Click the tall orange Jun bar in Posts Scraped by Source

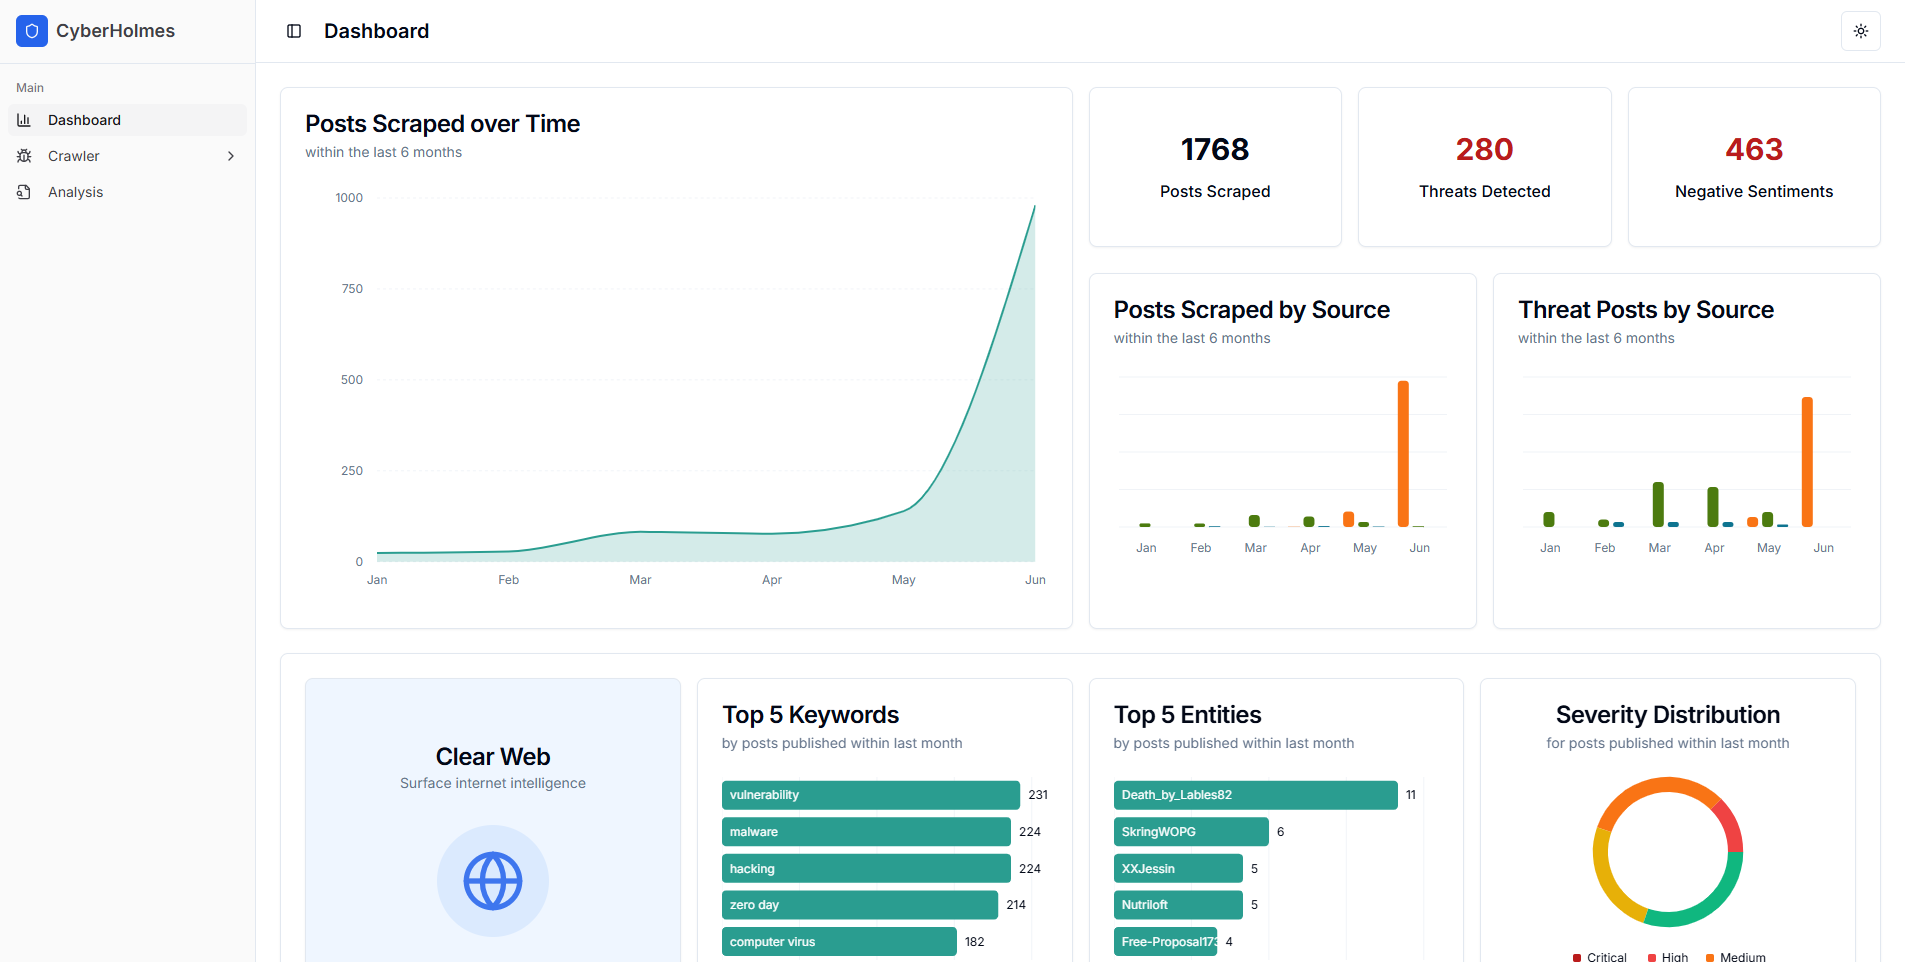pyautogui.click(x=1403, y=454)
